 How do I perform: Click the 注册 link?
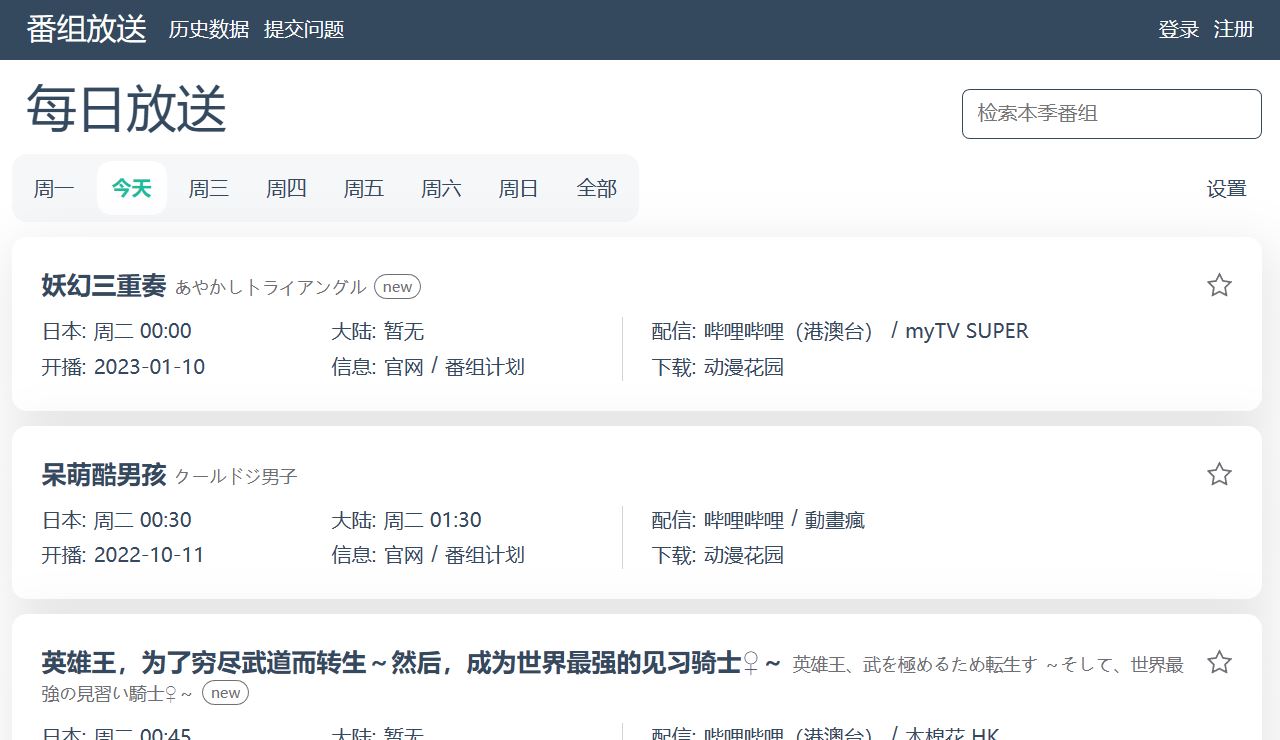(1234, 30)
